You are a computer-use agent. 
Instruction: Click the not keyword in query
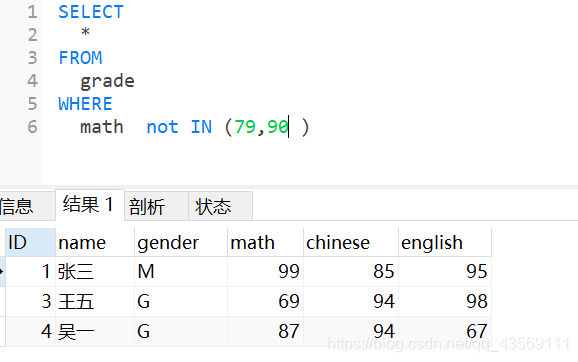(x=163, y=127)
